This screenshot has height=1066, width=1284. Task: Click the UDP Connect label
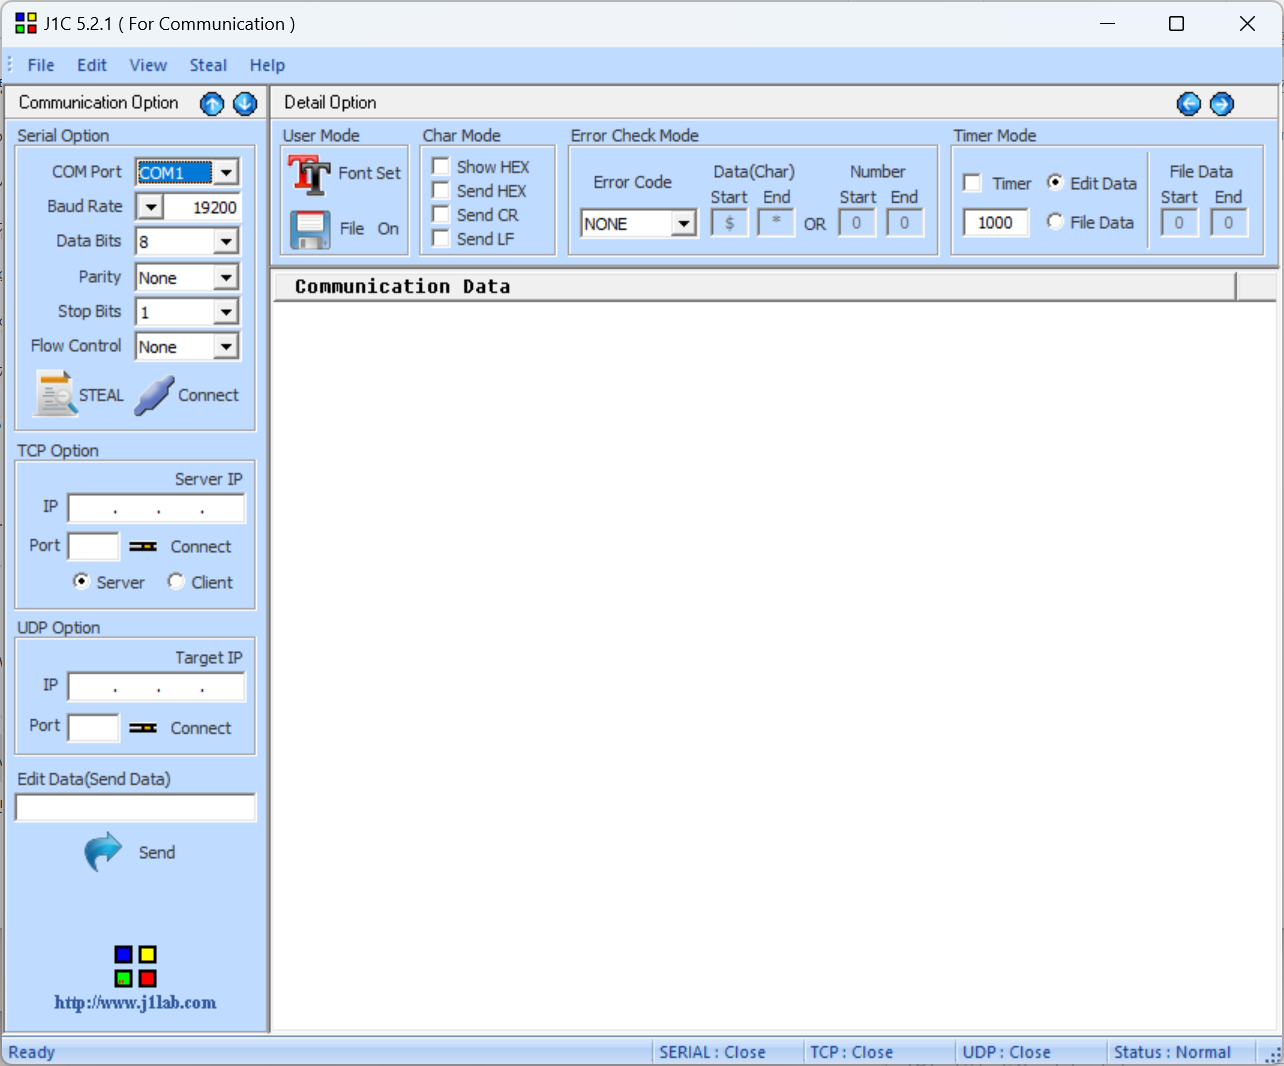(x=201, y=728)
